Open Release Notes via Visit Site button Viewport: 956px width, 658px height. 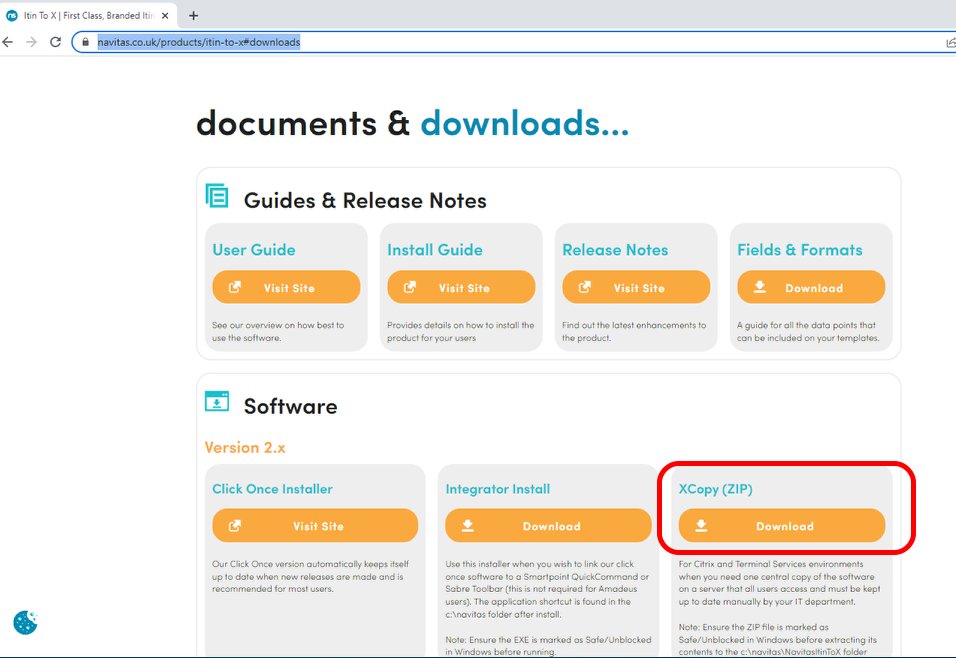coord(636,287)
